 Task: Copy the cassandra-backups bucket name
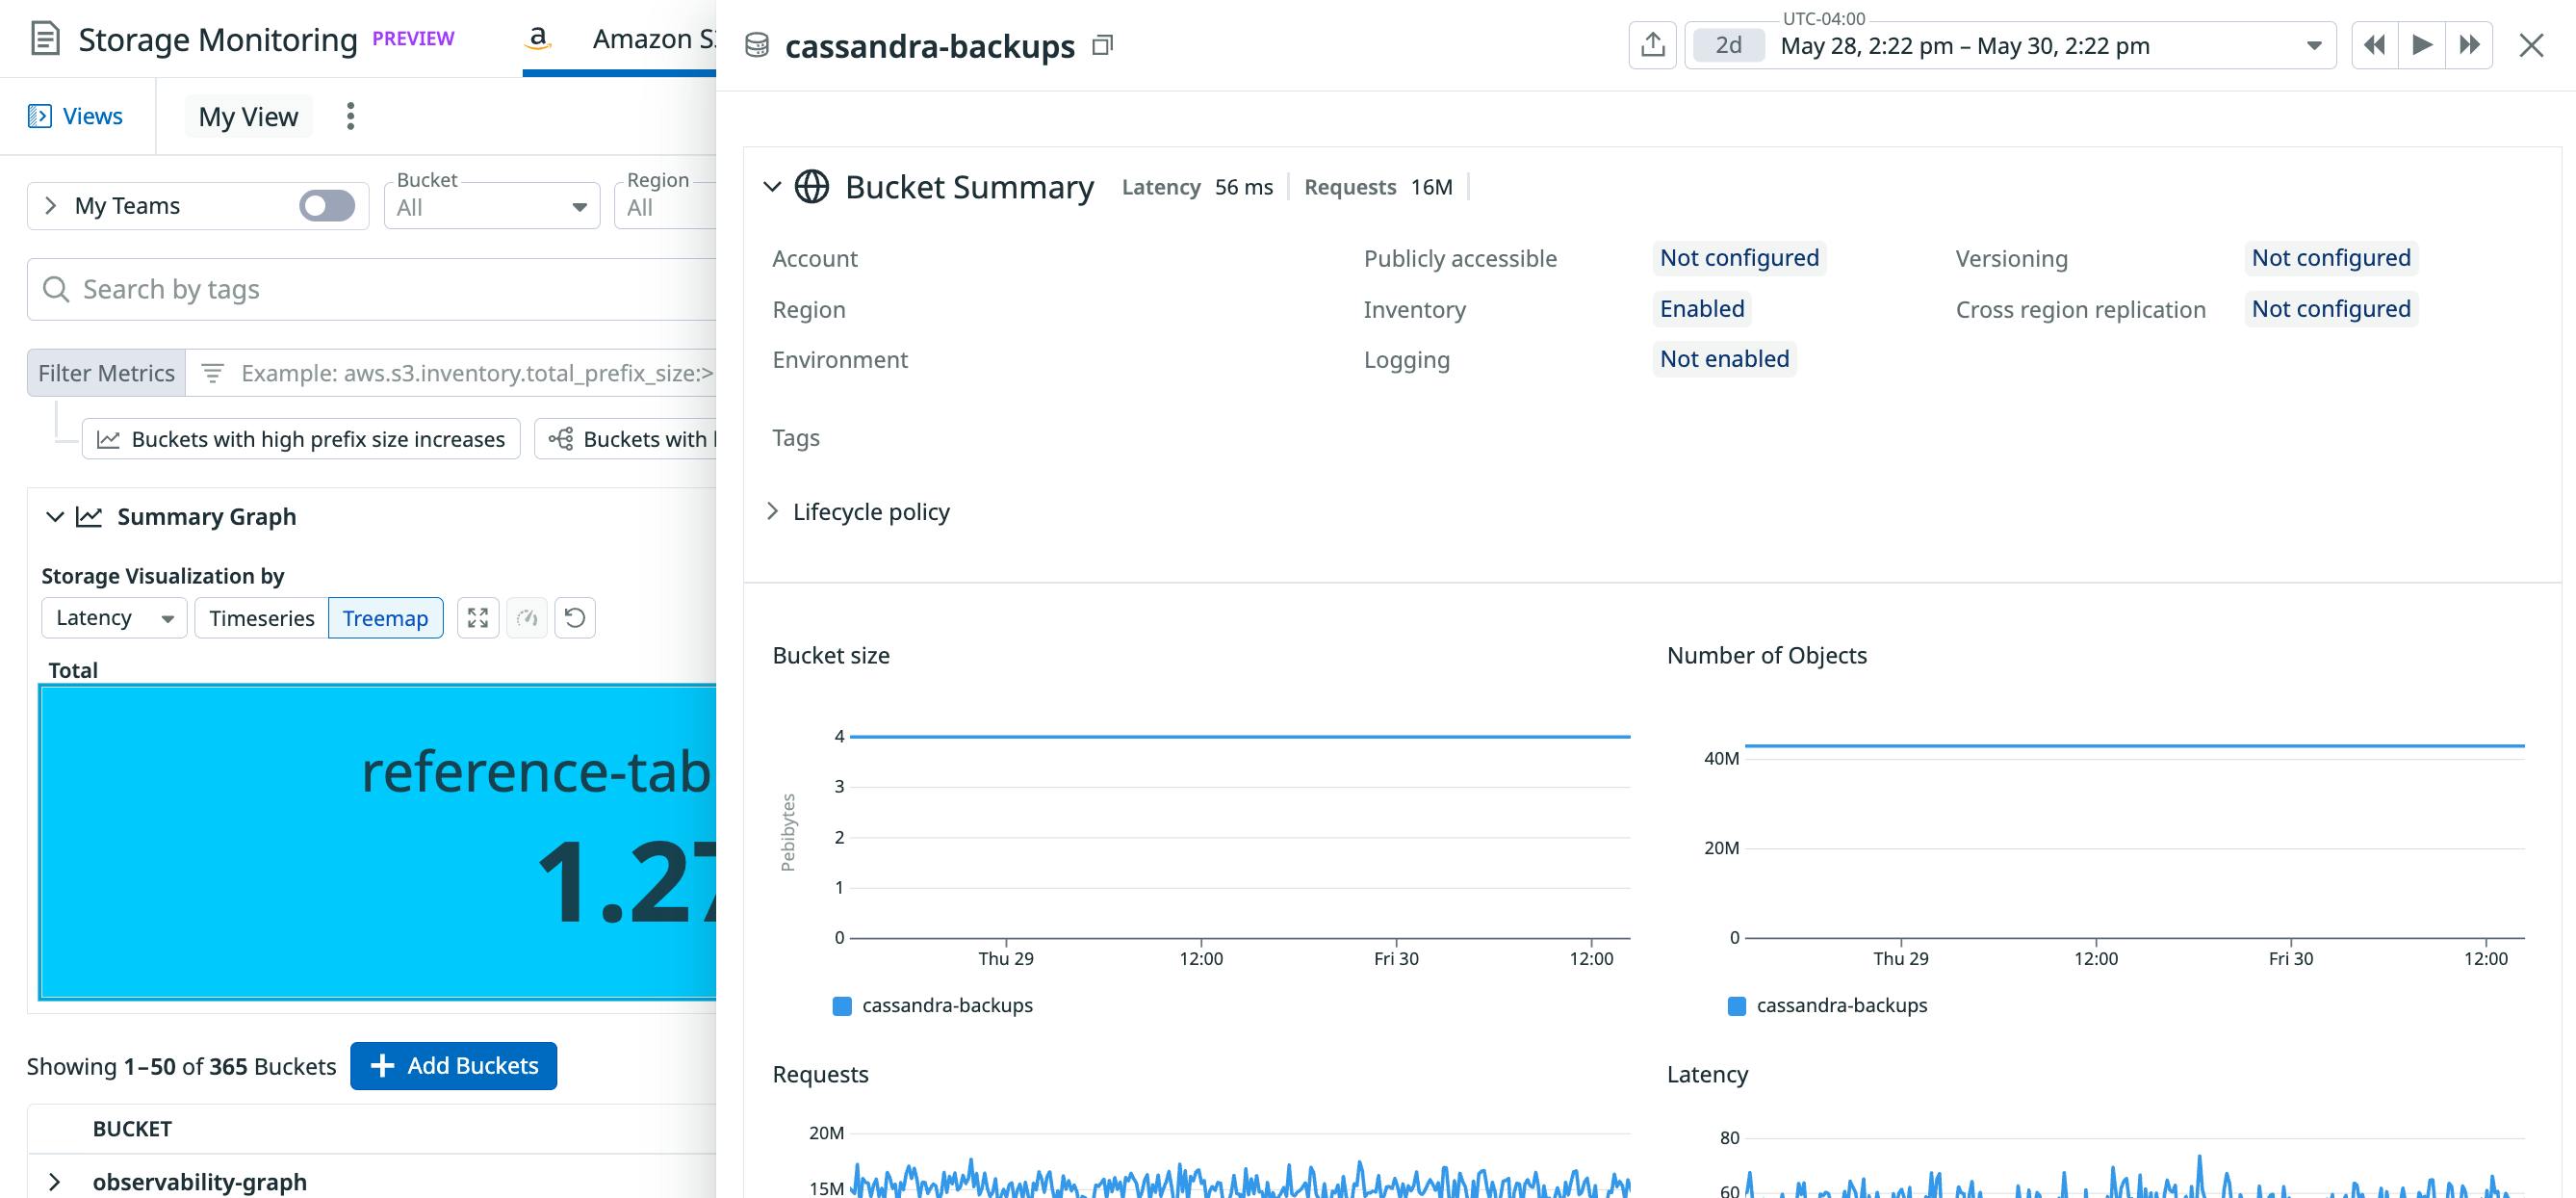(x=1101, y=46)
